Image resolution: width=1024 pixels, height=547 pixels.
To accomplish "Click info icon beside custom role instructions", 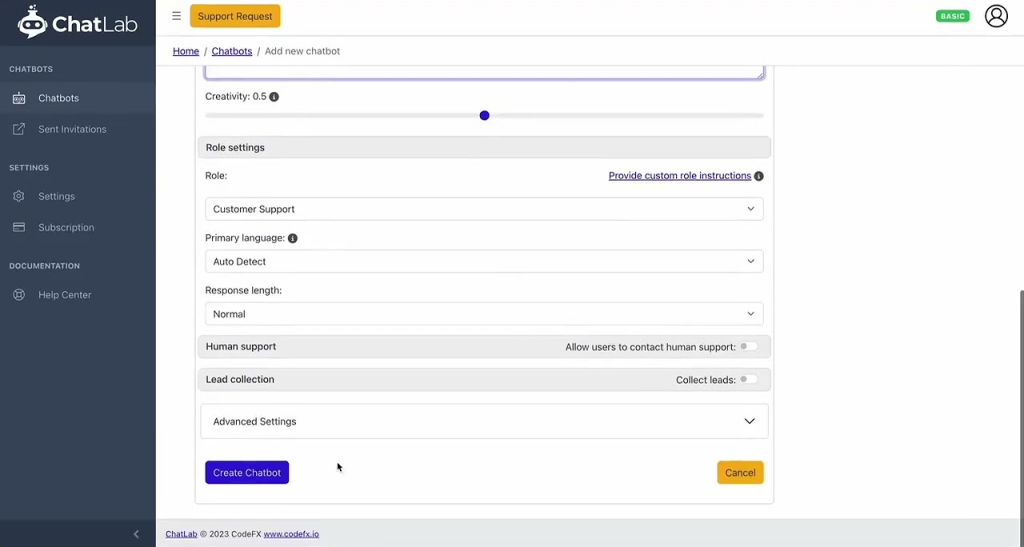I will [x=758, y=176].
